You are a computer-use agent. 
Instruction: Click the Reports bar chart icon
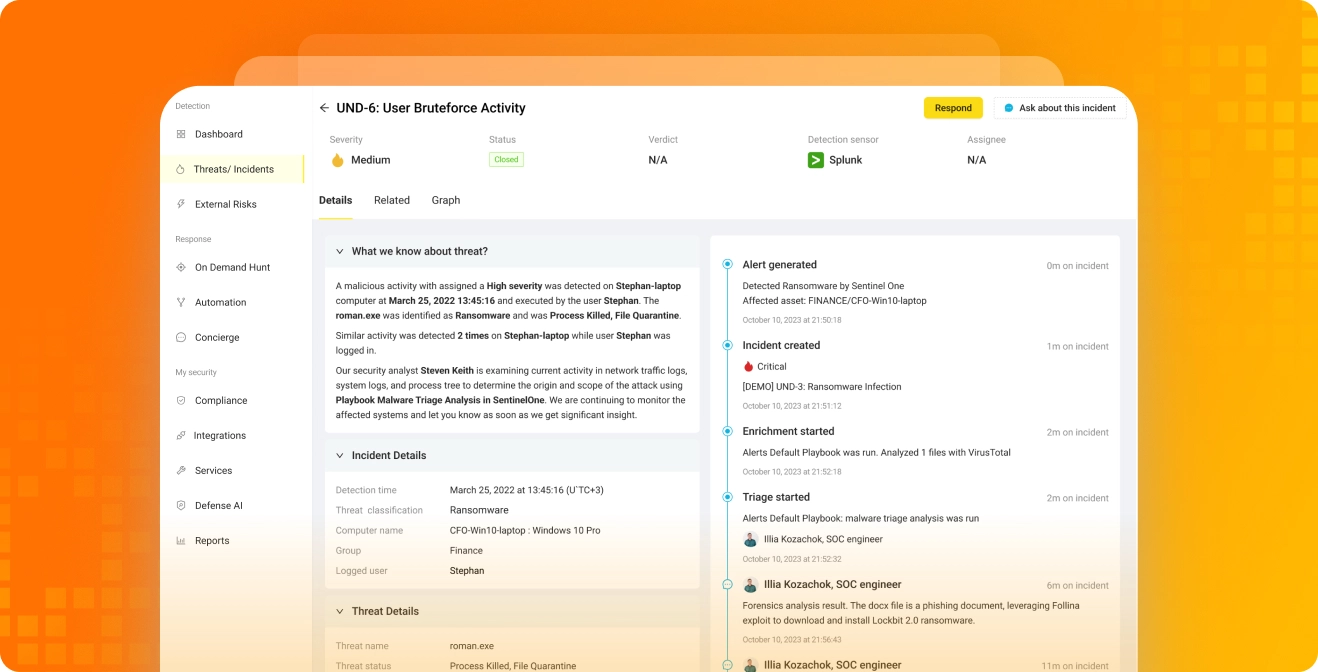coord(181,540)
